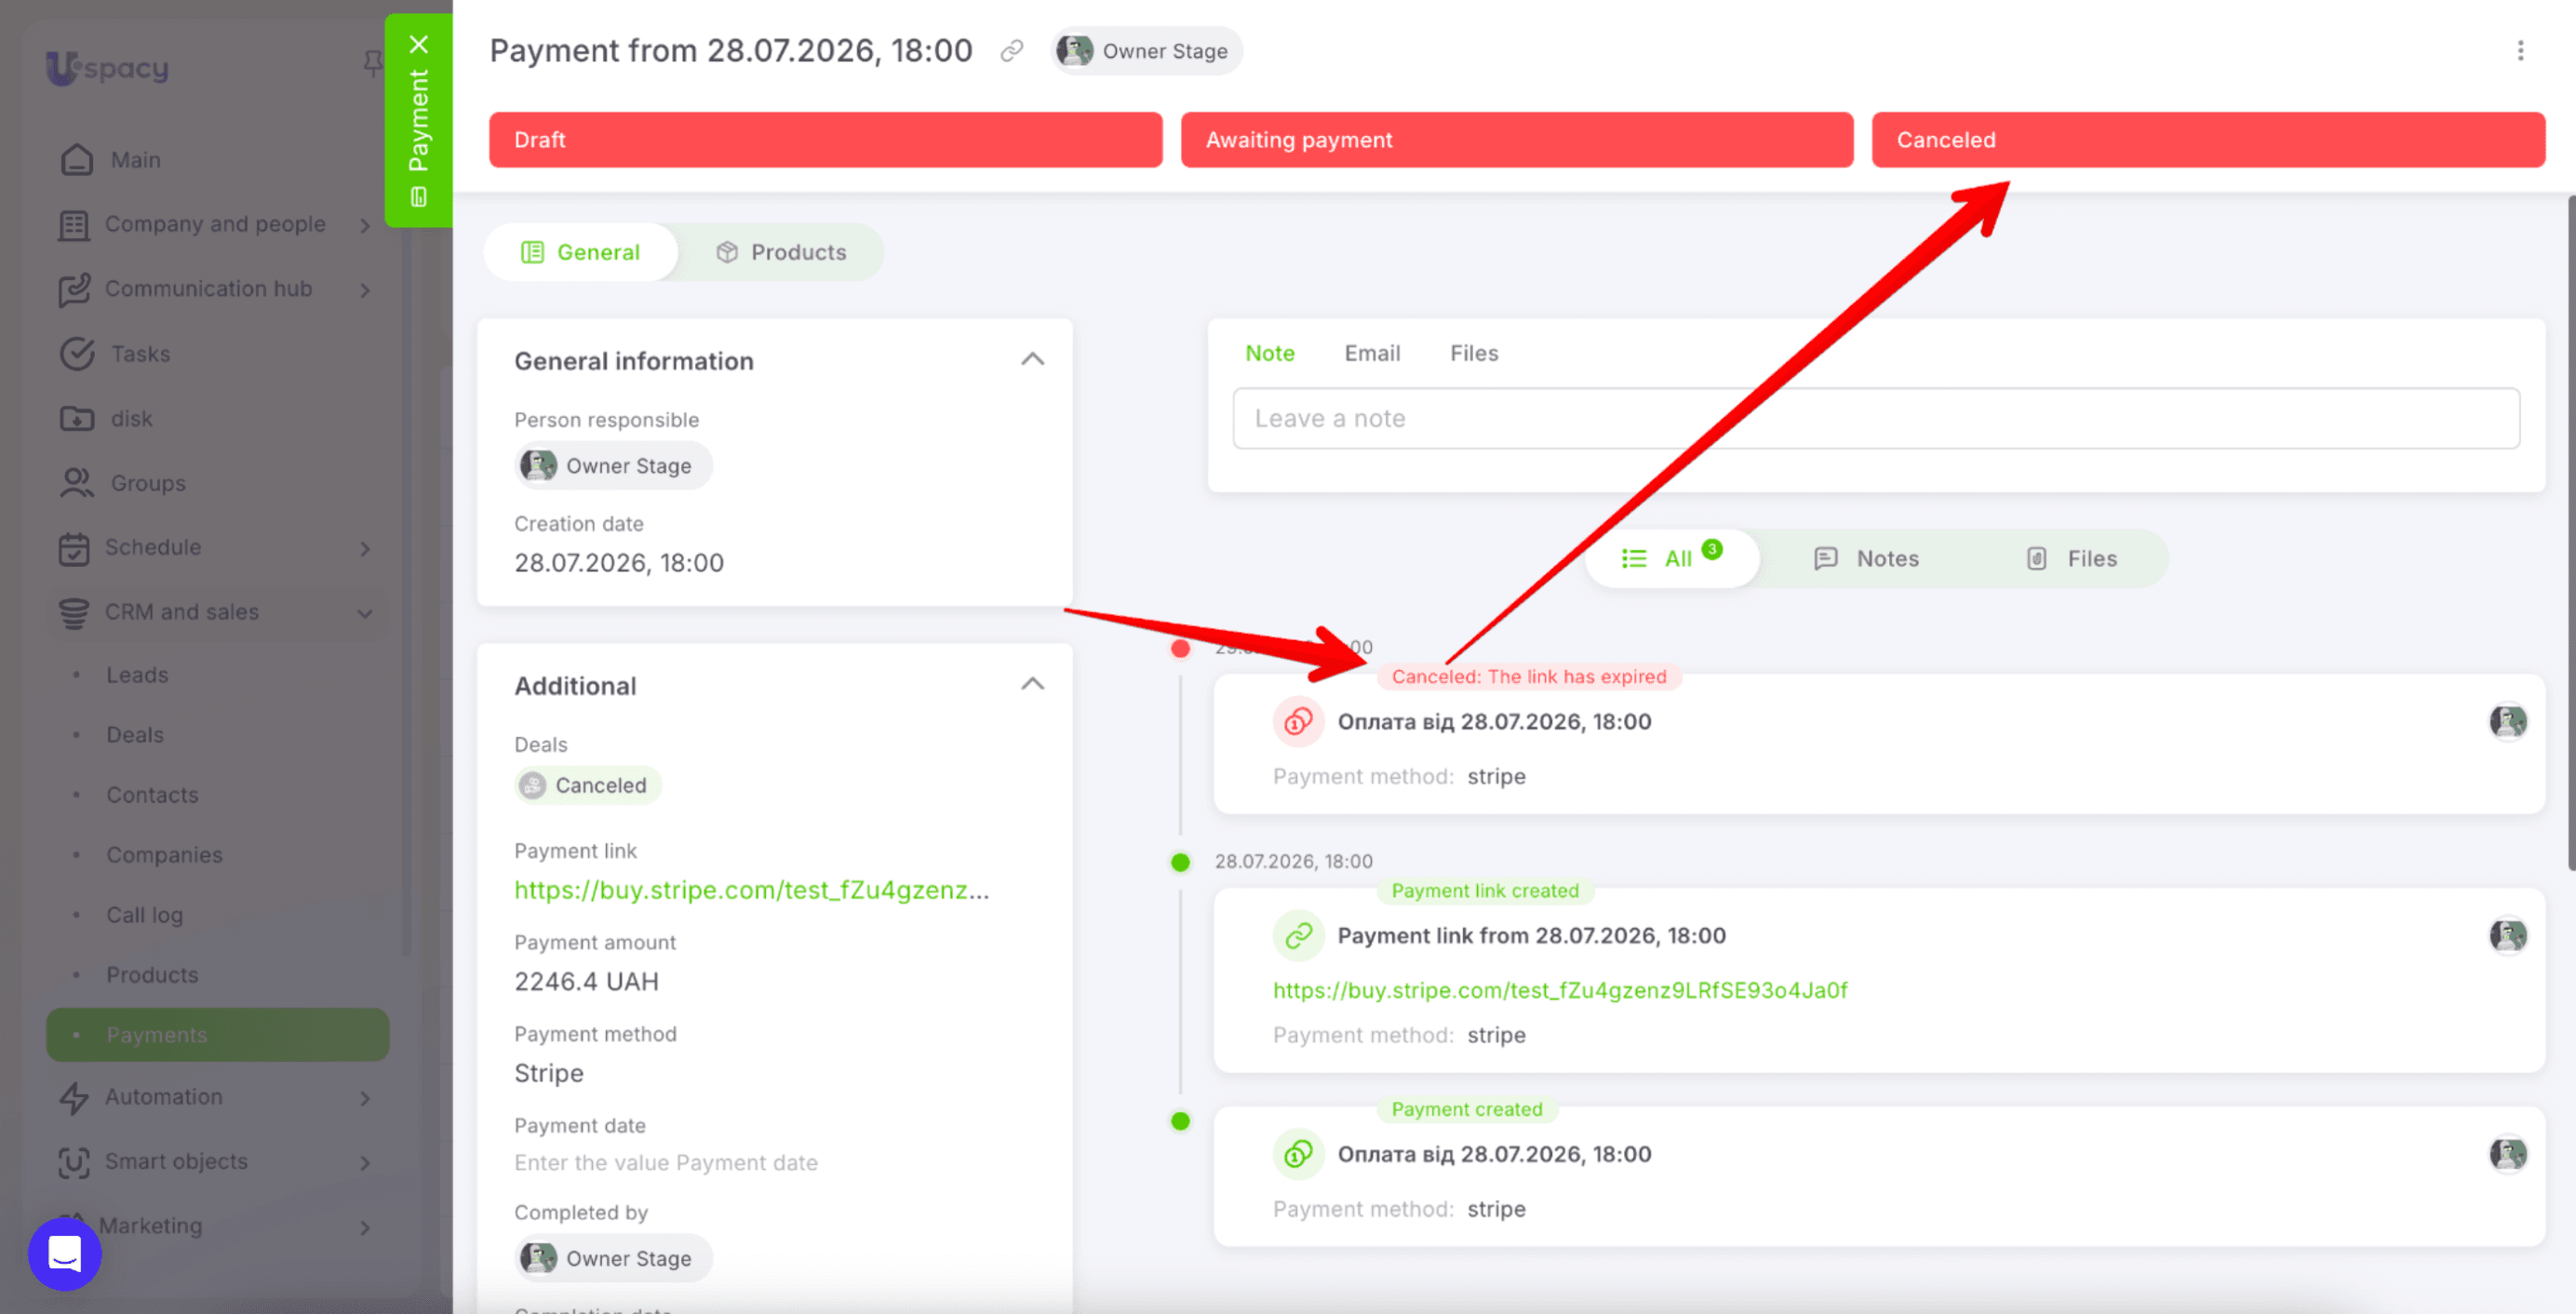Click the Smart objects icon
The height and width of the screenshot is (1314, 2576).
(73, 1162)
